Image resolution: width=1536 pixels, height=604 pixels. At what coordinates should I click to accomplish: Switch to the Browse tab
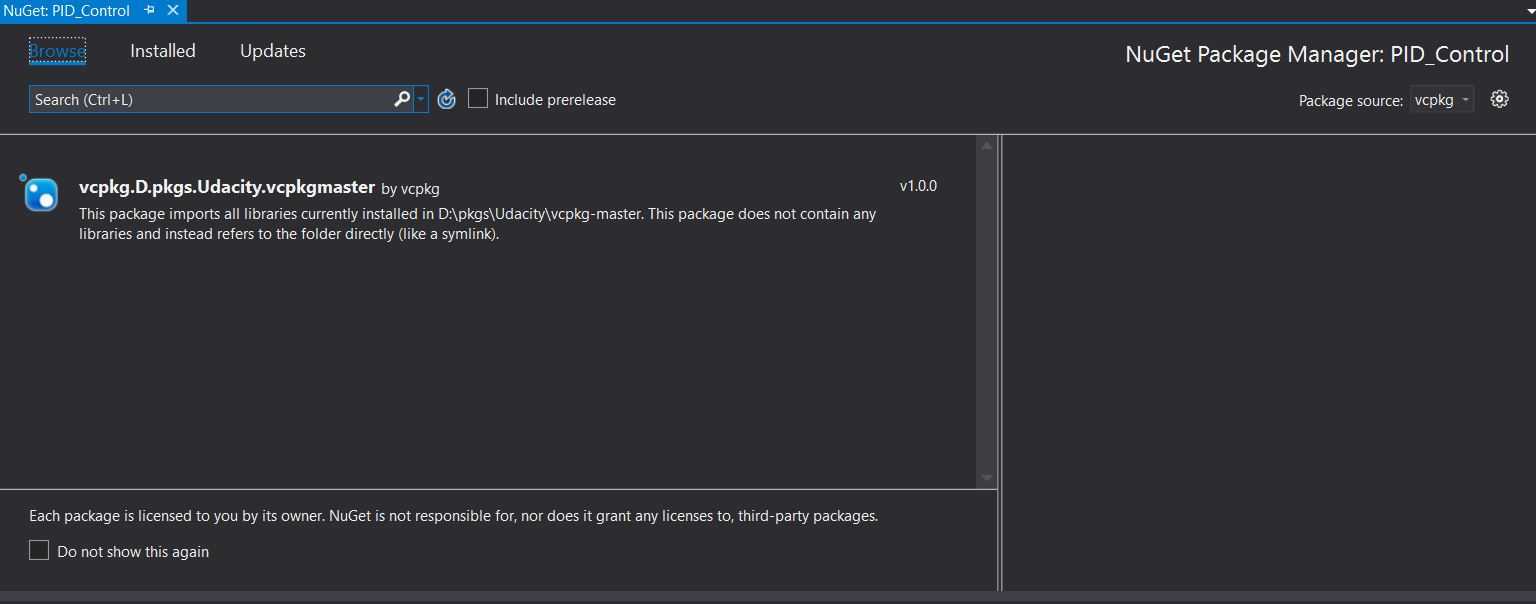(57, 51)
